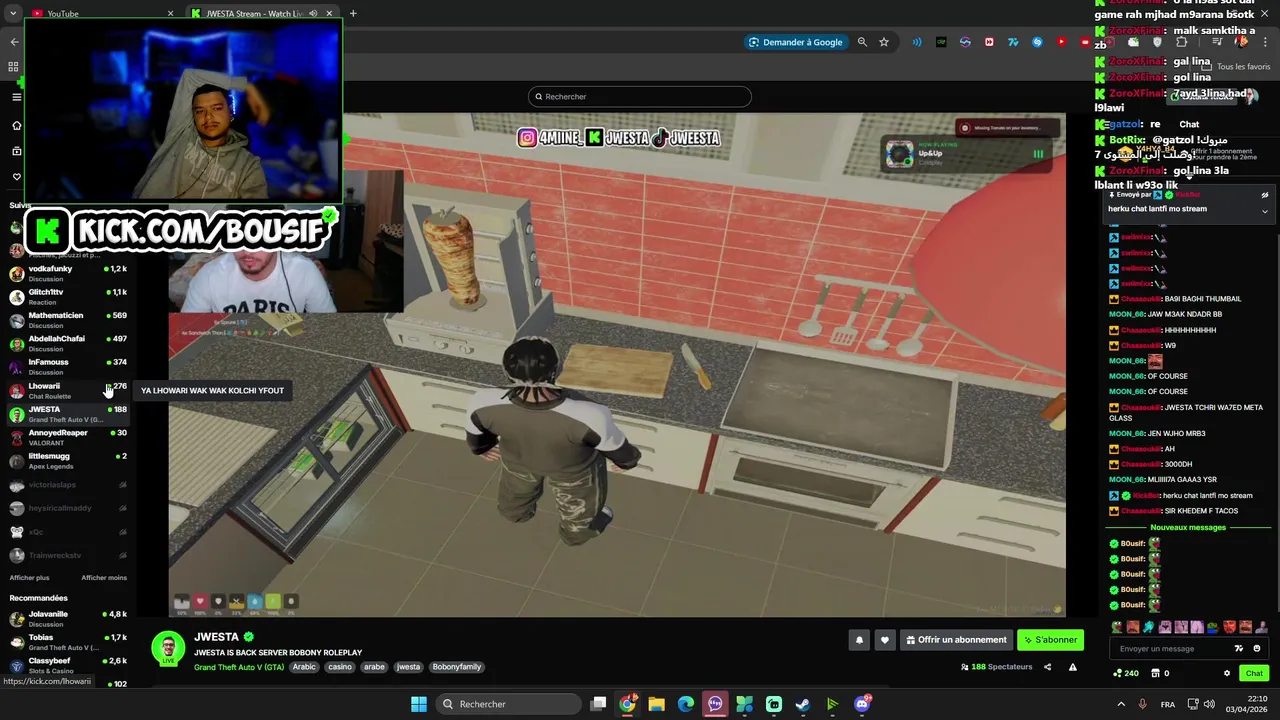
Task: Click the share stream icon
Action: pos(1047,667)
